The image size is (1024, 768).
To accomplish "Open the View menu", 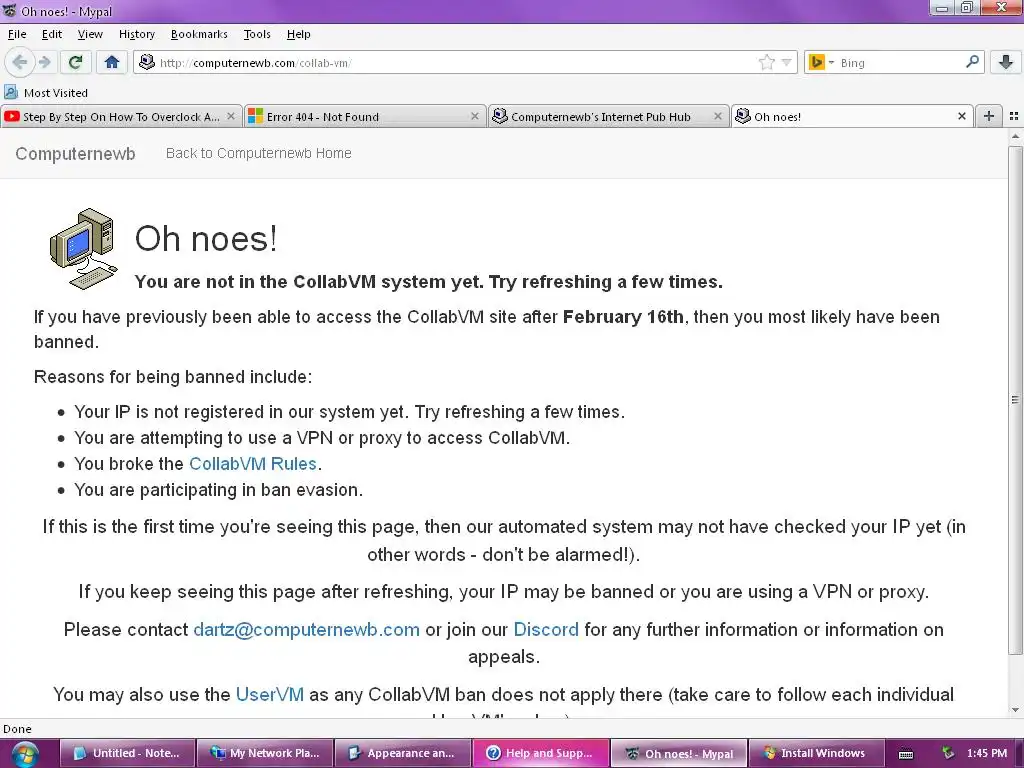I will [90, 34].
